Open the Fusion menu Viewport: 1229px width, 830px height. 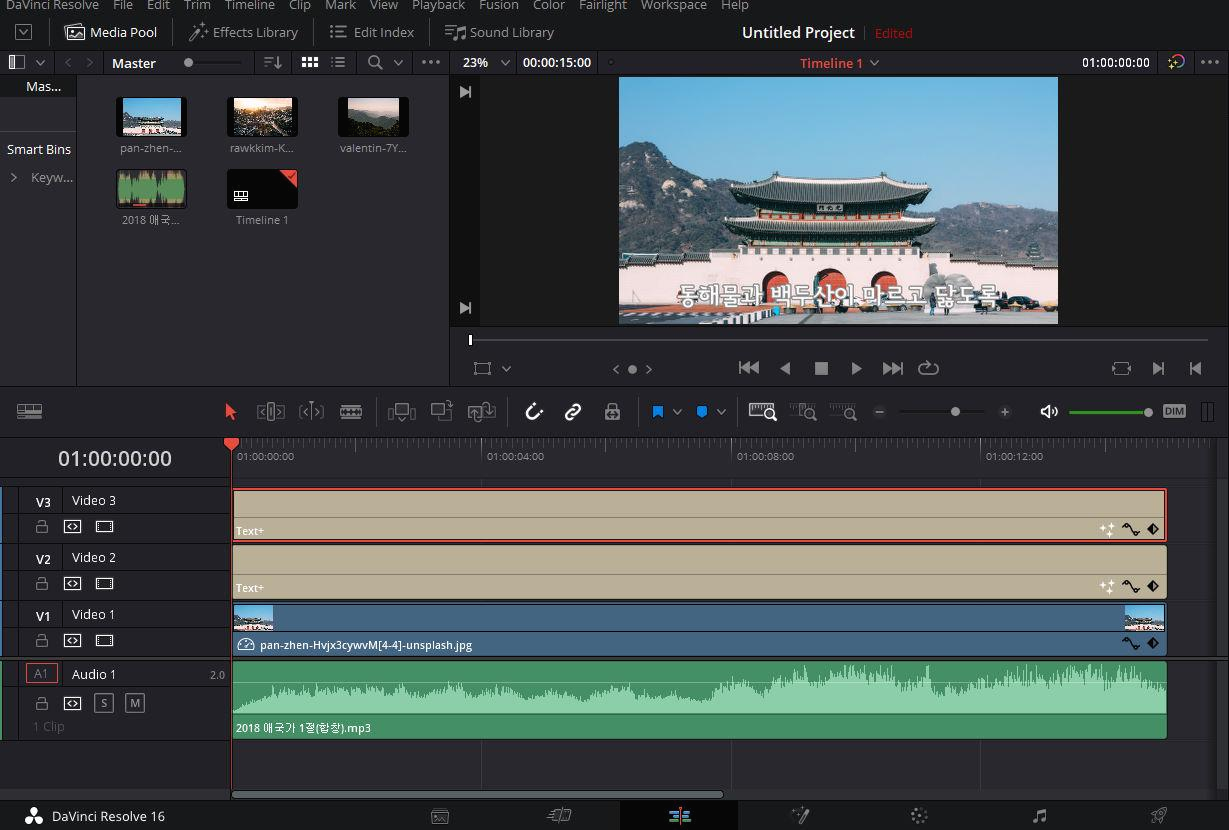(x=498, y=6)
